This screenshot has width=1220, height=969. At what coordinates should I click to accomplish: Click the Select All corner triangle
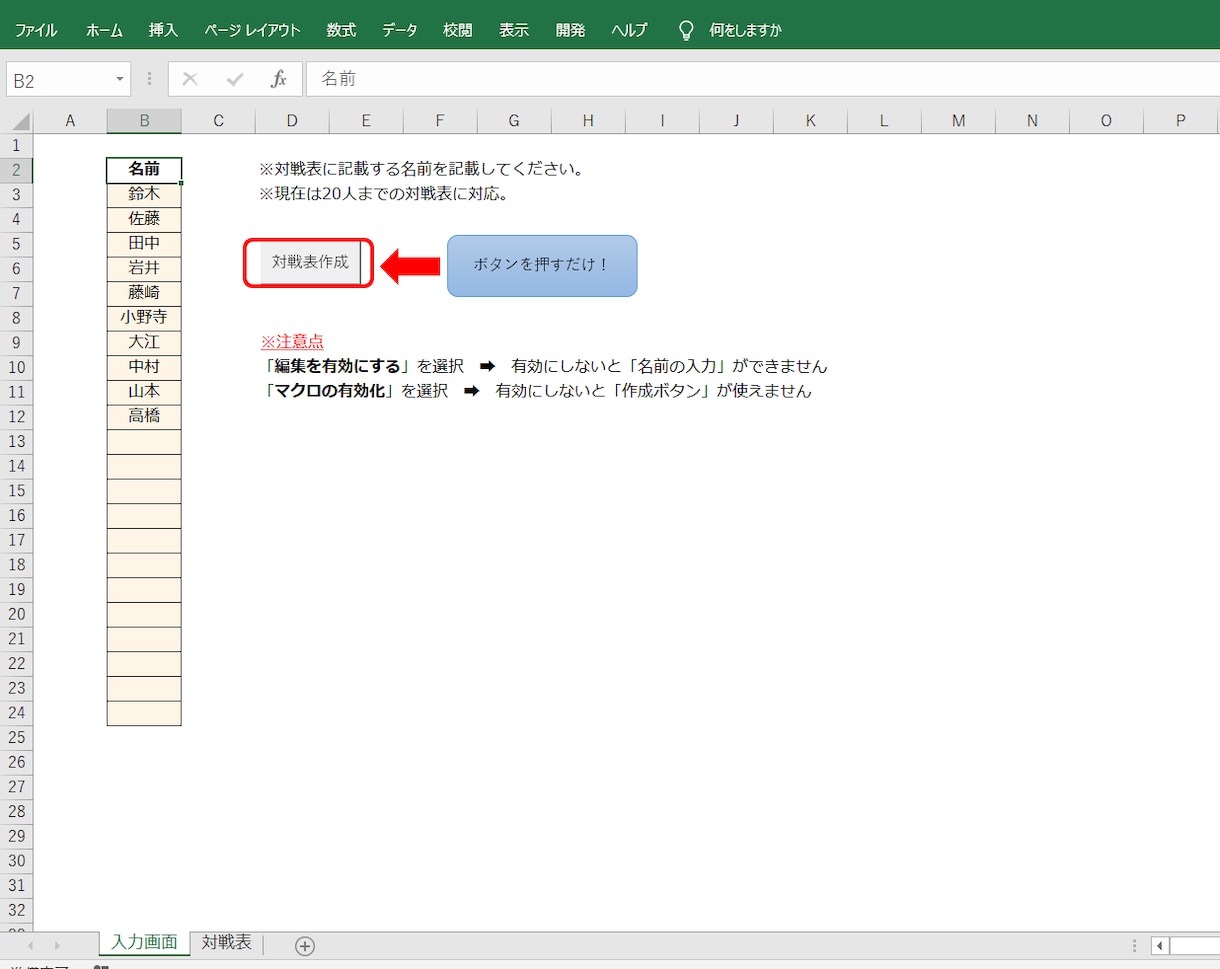click(x=19, y=122)
